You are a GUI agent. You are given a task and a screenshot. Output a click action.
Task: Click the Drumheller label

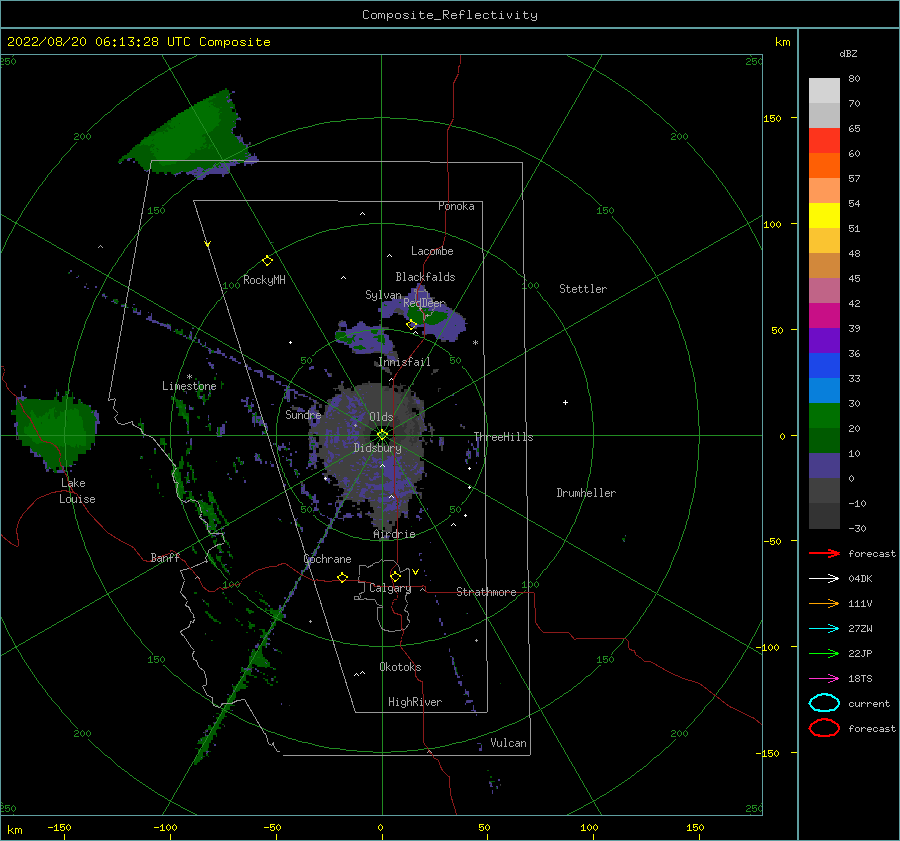(586, 493)
